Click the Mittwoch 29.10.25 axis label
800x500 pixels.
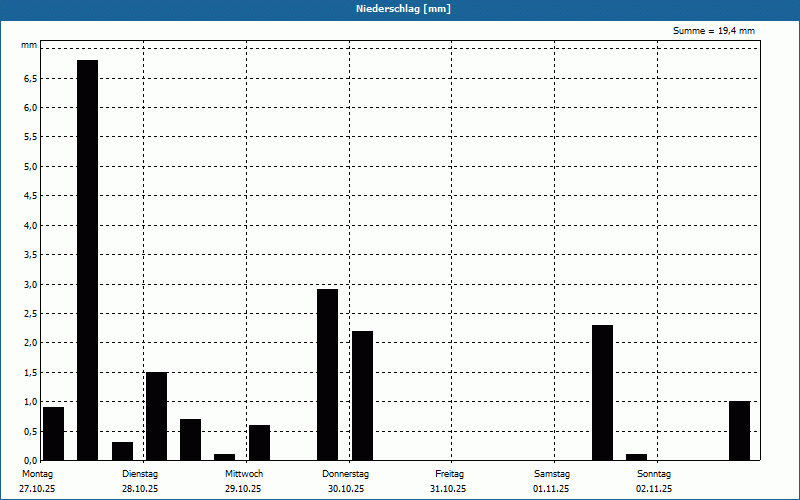pos(243,481)
